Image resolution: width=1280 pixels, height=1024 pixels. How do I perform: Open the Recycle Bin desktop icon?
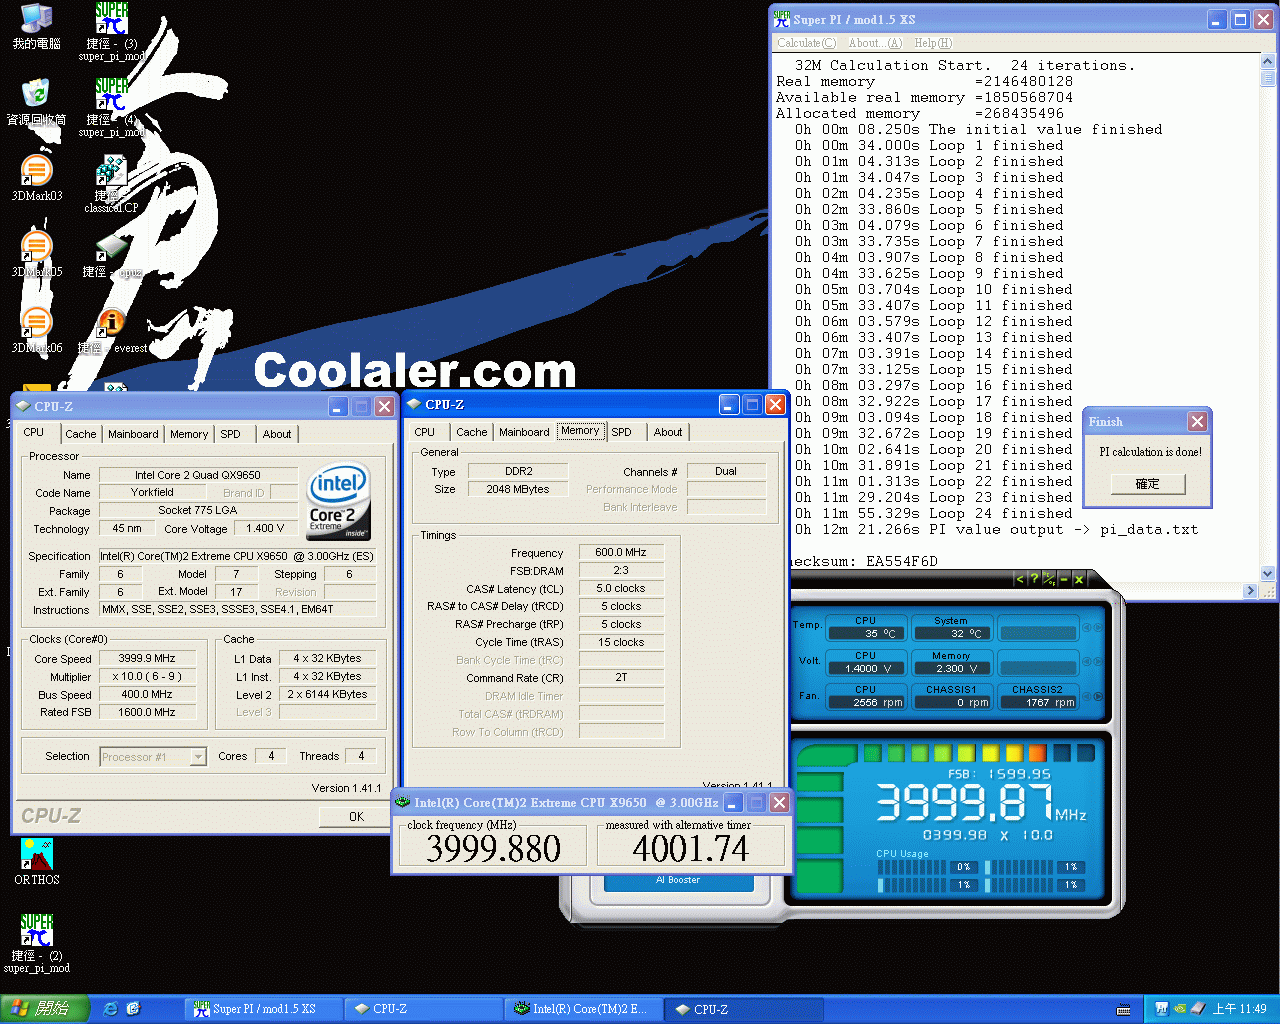[36, 103]
